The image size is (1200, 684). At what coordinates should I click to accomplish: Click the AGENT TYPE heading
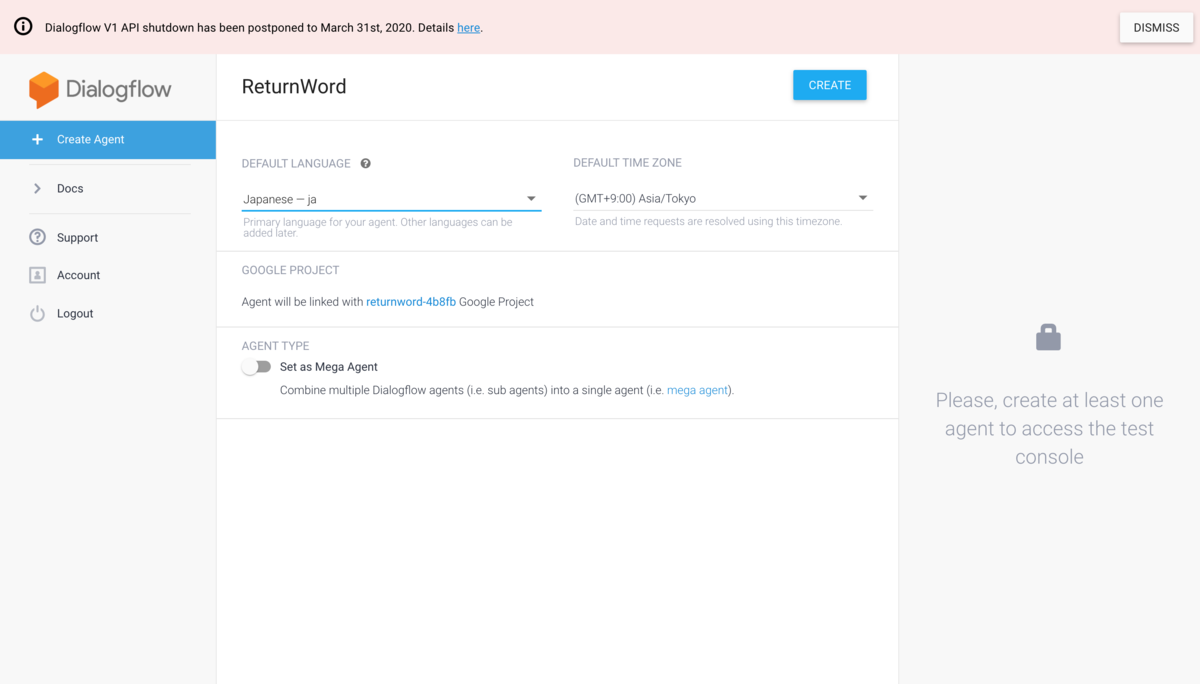click(x=275, y=346)
